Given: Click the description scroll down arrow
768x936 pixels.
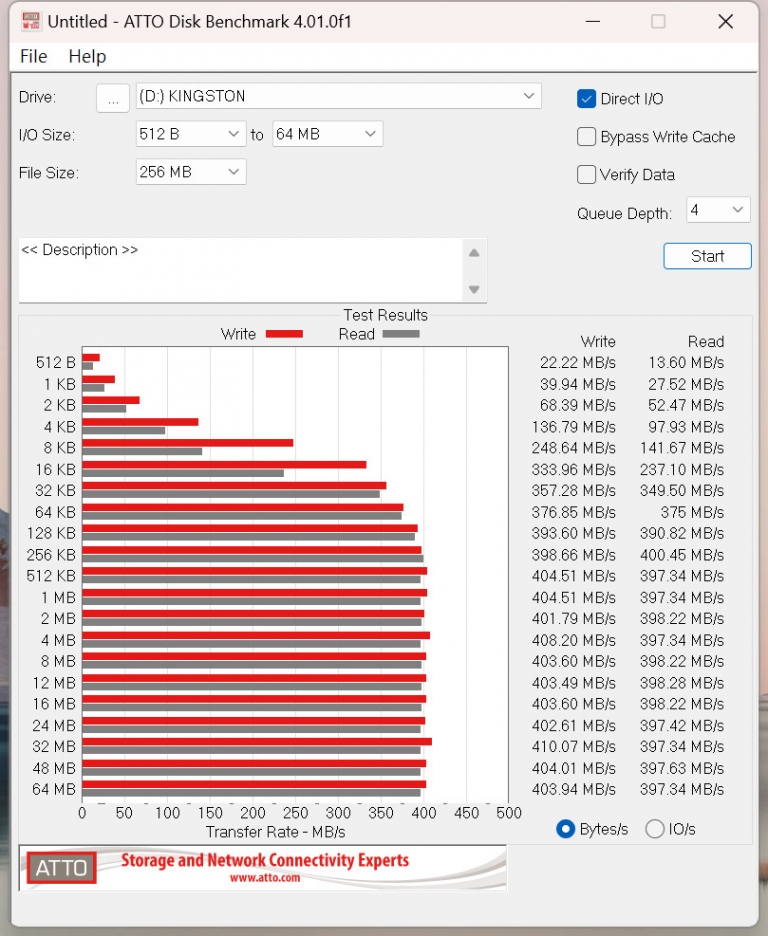Looking at the screenshot, I should 474,290.
